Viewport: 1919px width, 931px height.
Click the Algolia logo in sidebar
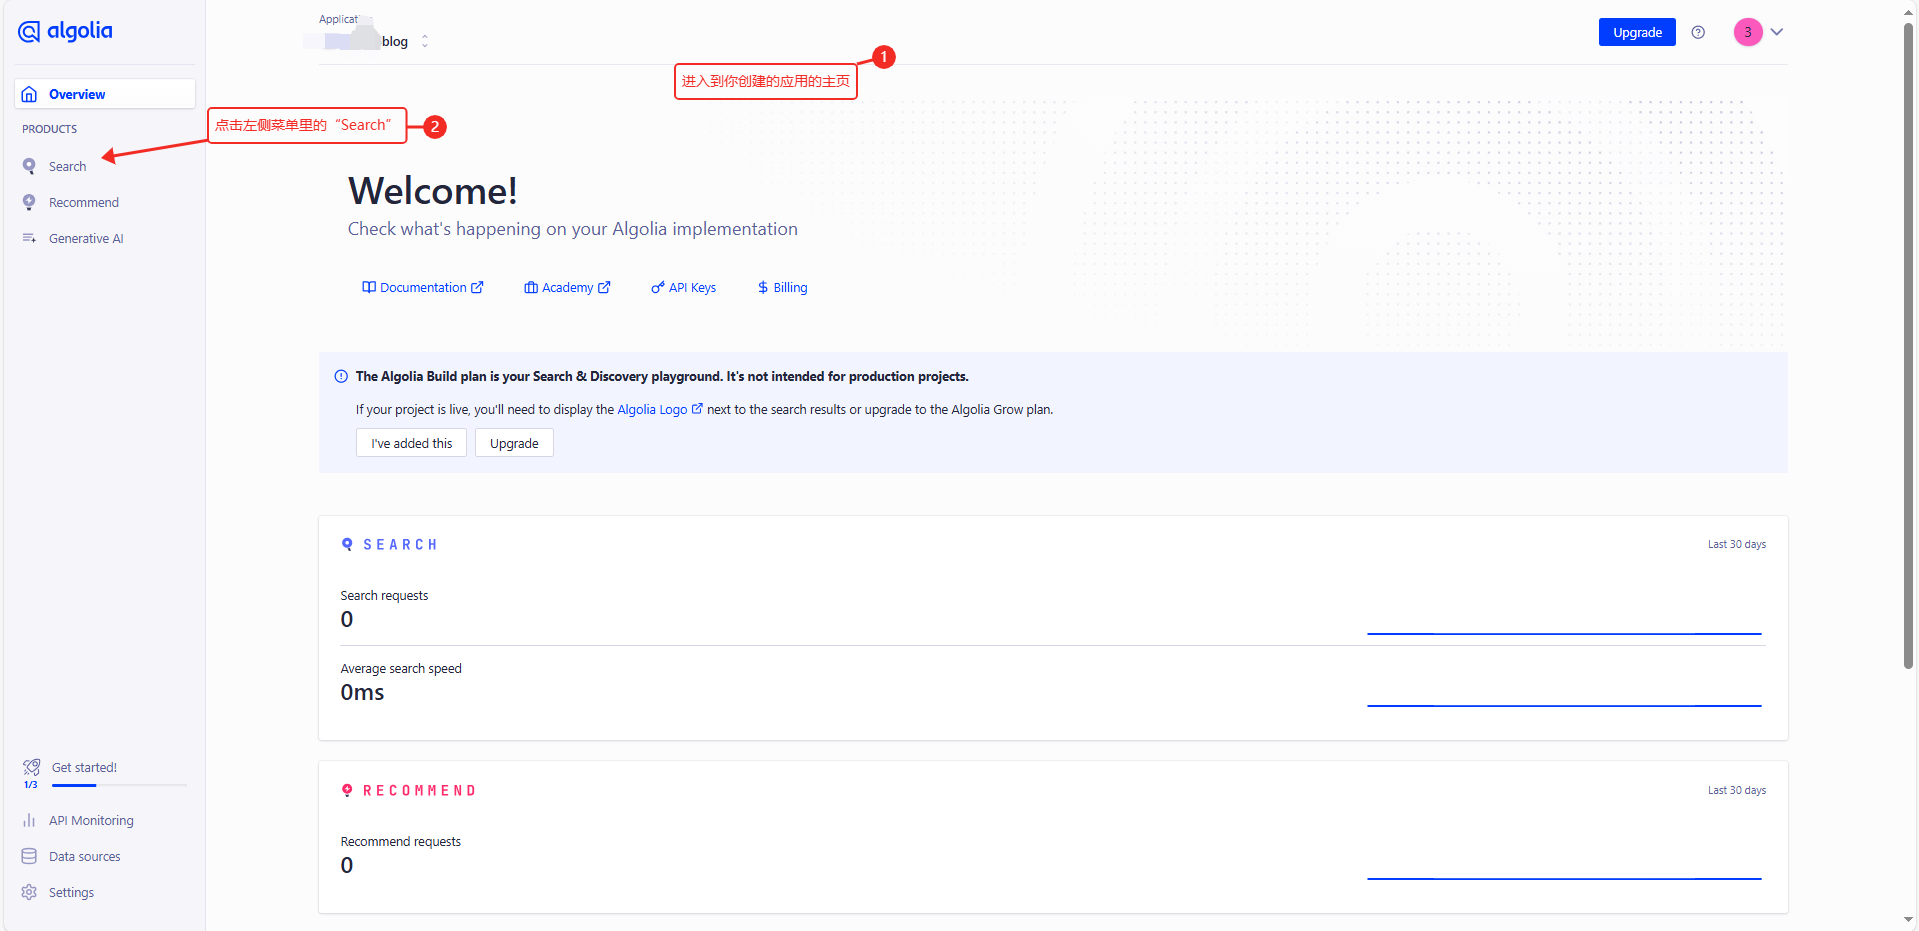(x=65, y=32)
